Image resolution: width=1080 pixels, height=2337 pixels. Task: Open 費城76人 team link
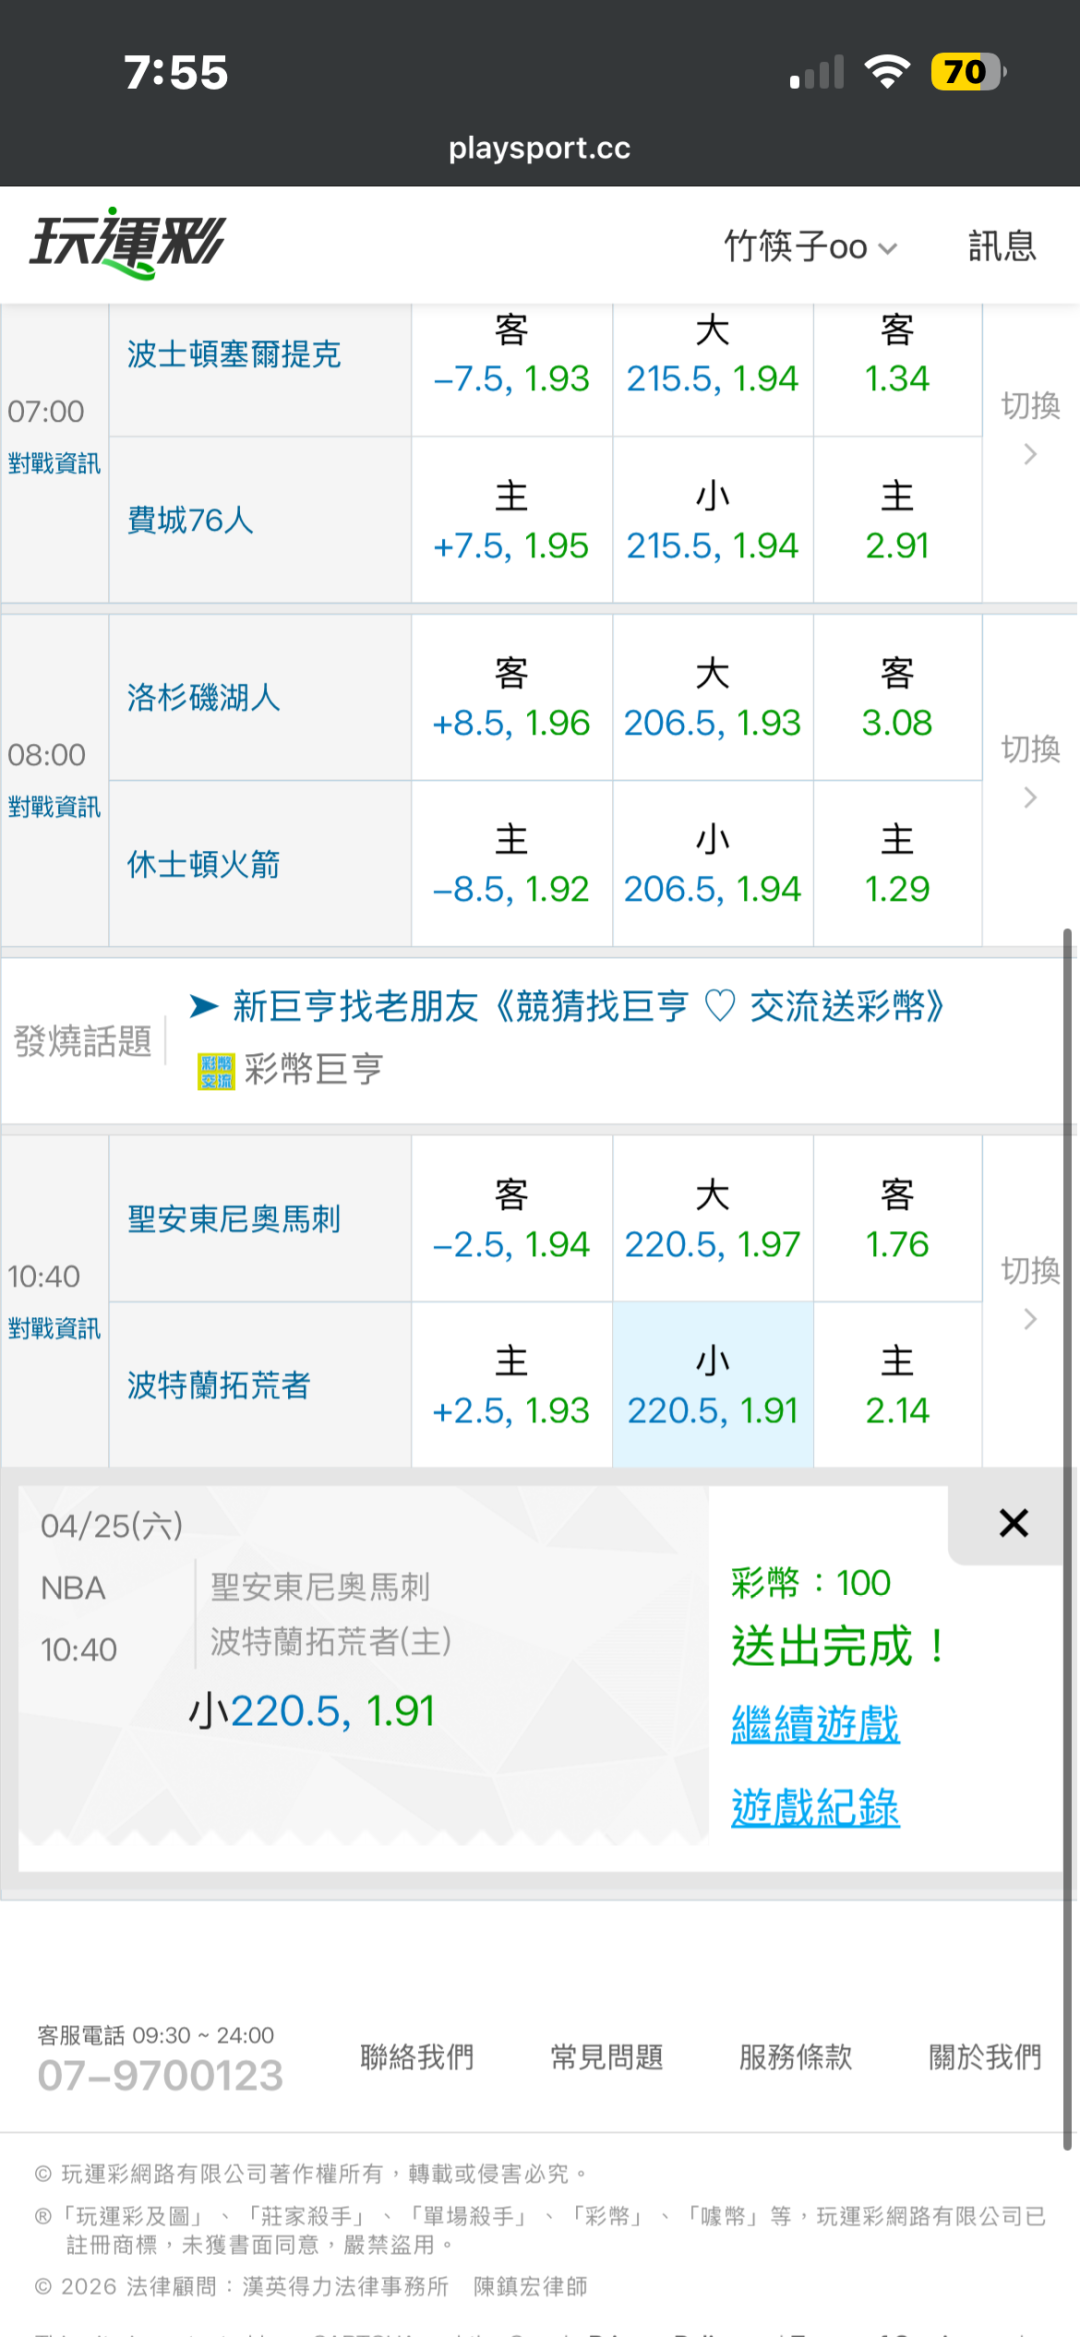[x=190, y=520]
